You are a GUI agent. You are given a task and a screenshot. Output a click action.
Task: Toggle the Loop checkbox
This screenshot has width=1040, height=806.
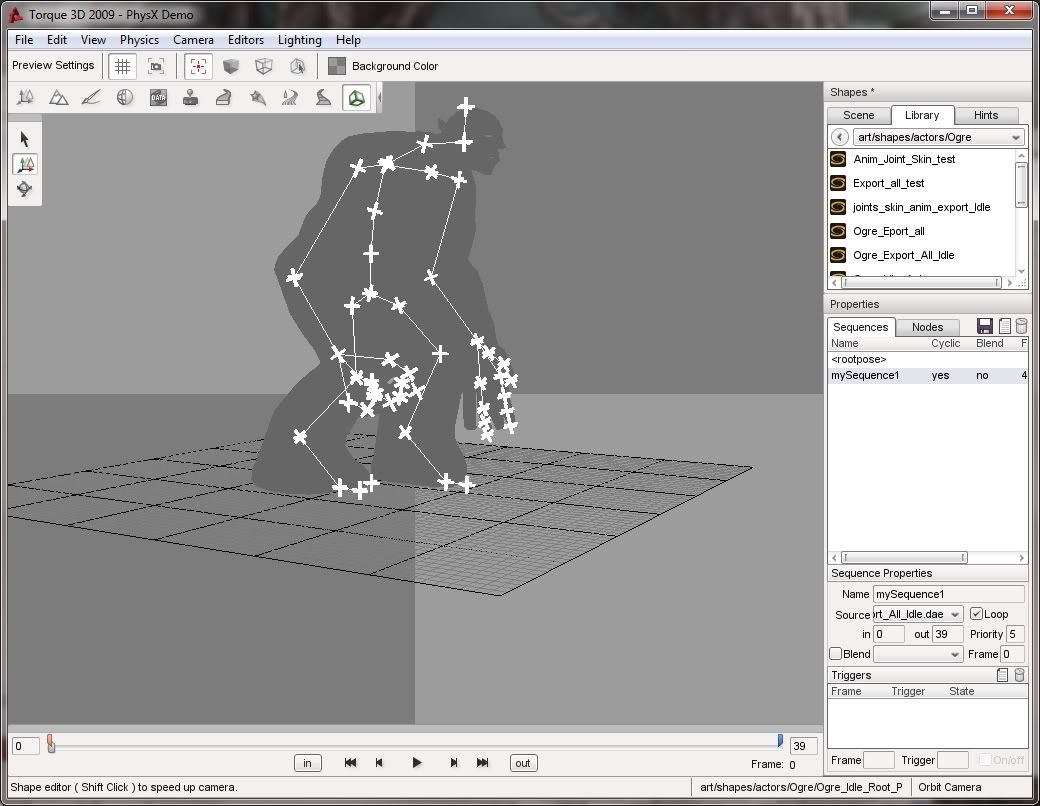pos(977,614)
